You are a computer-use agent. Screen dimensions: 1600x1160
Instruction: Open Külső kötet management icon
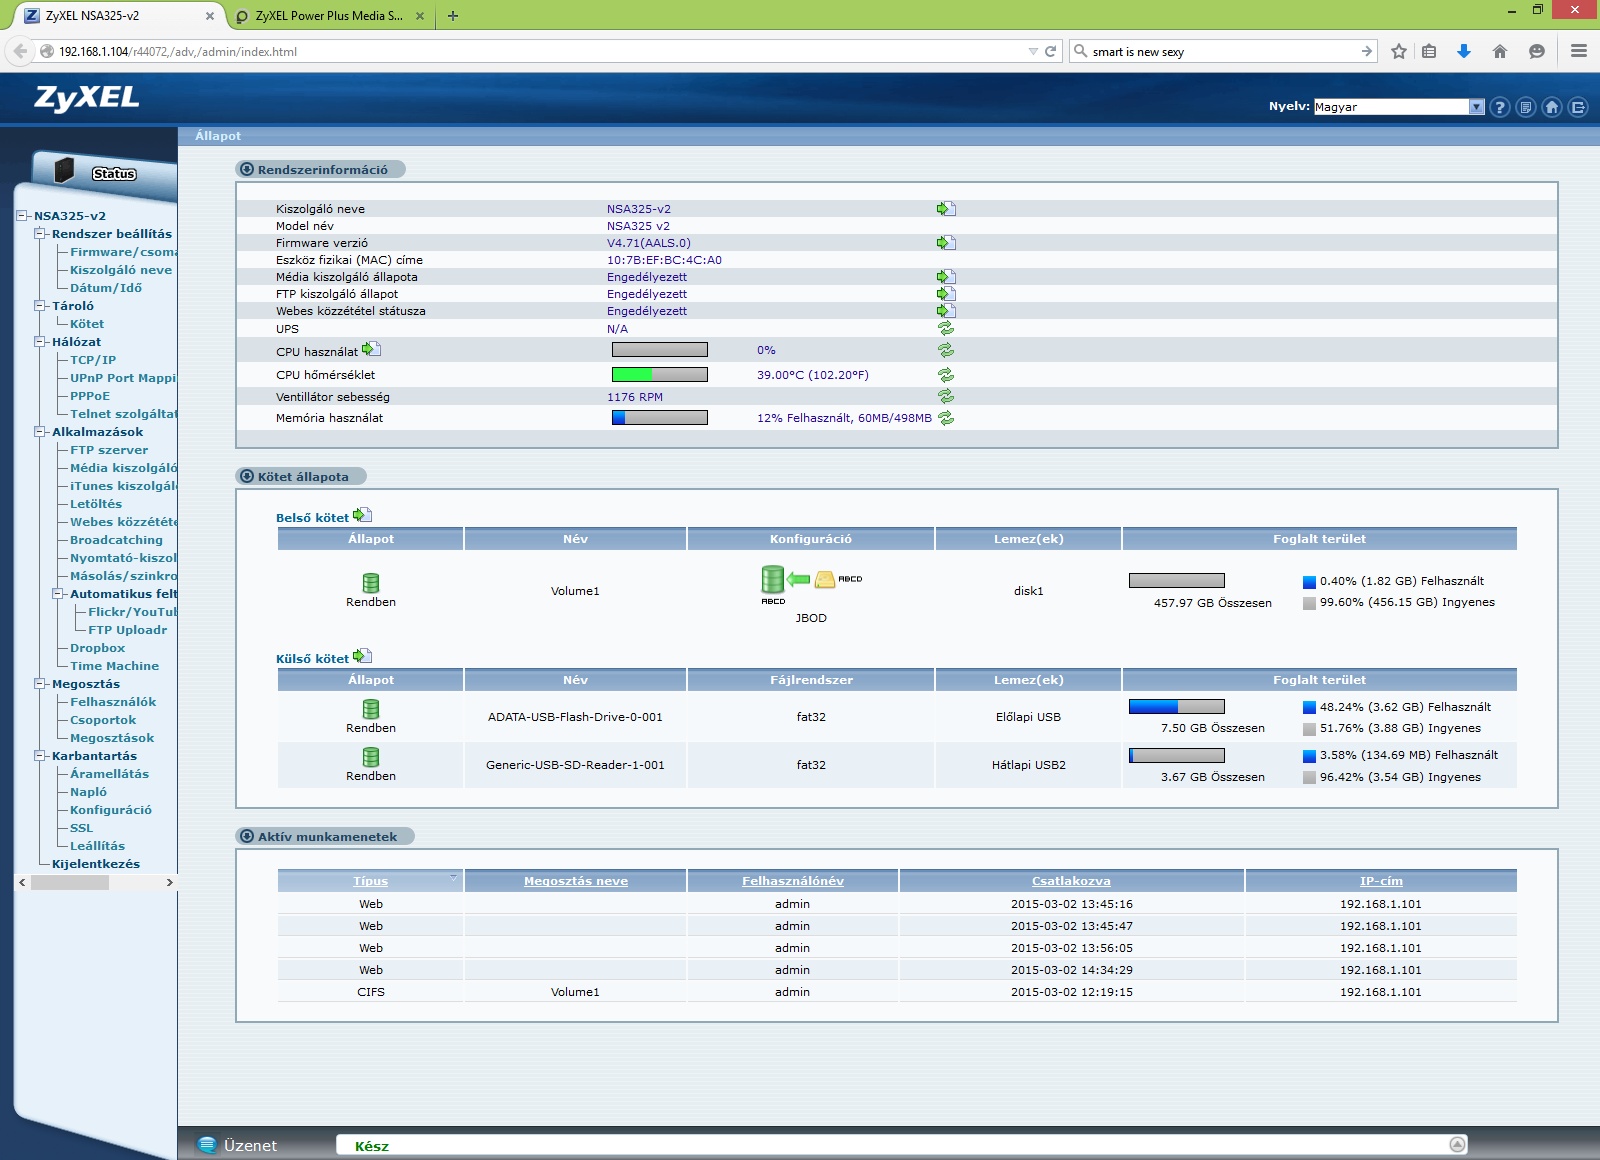point(362,656)
